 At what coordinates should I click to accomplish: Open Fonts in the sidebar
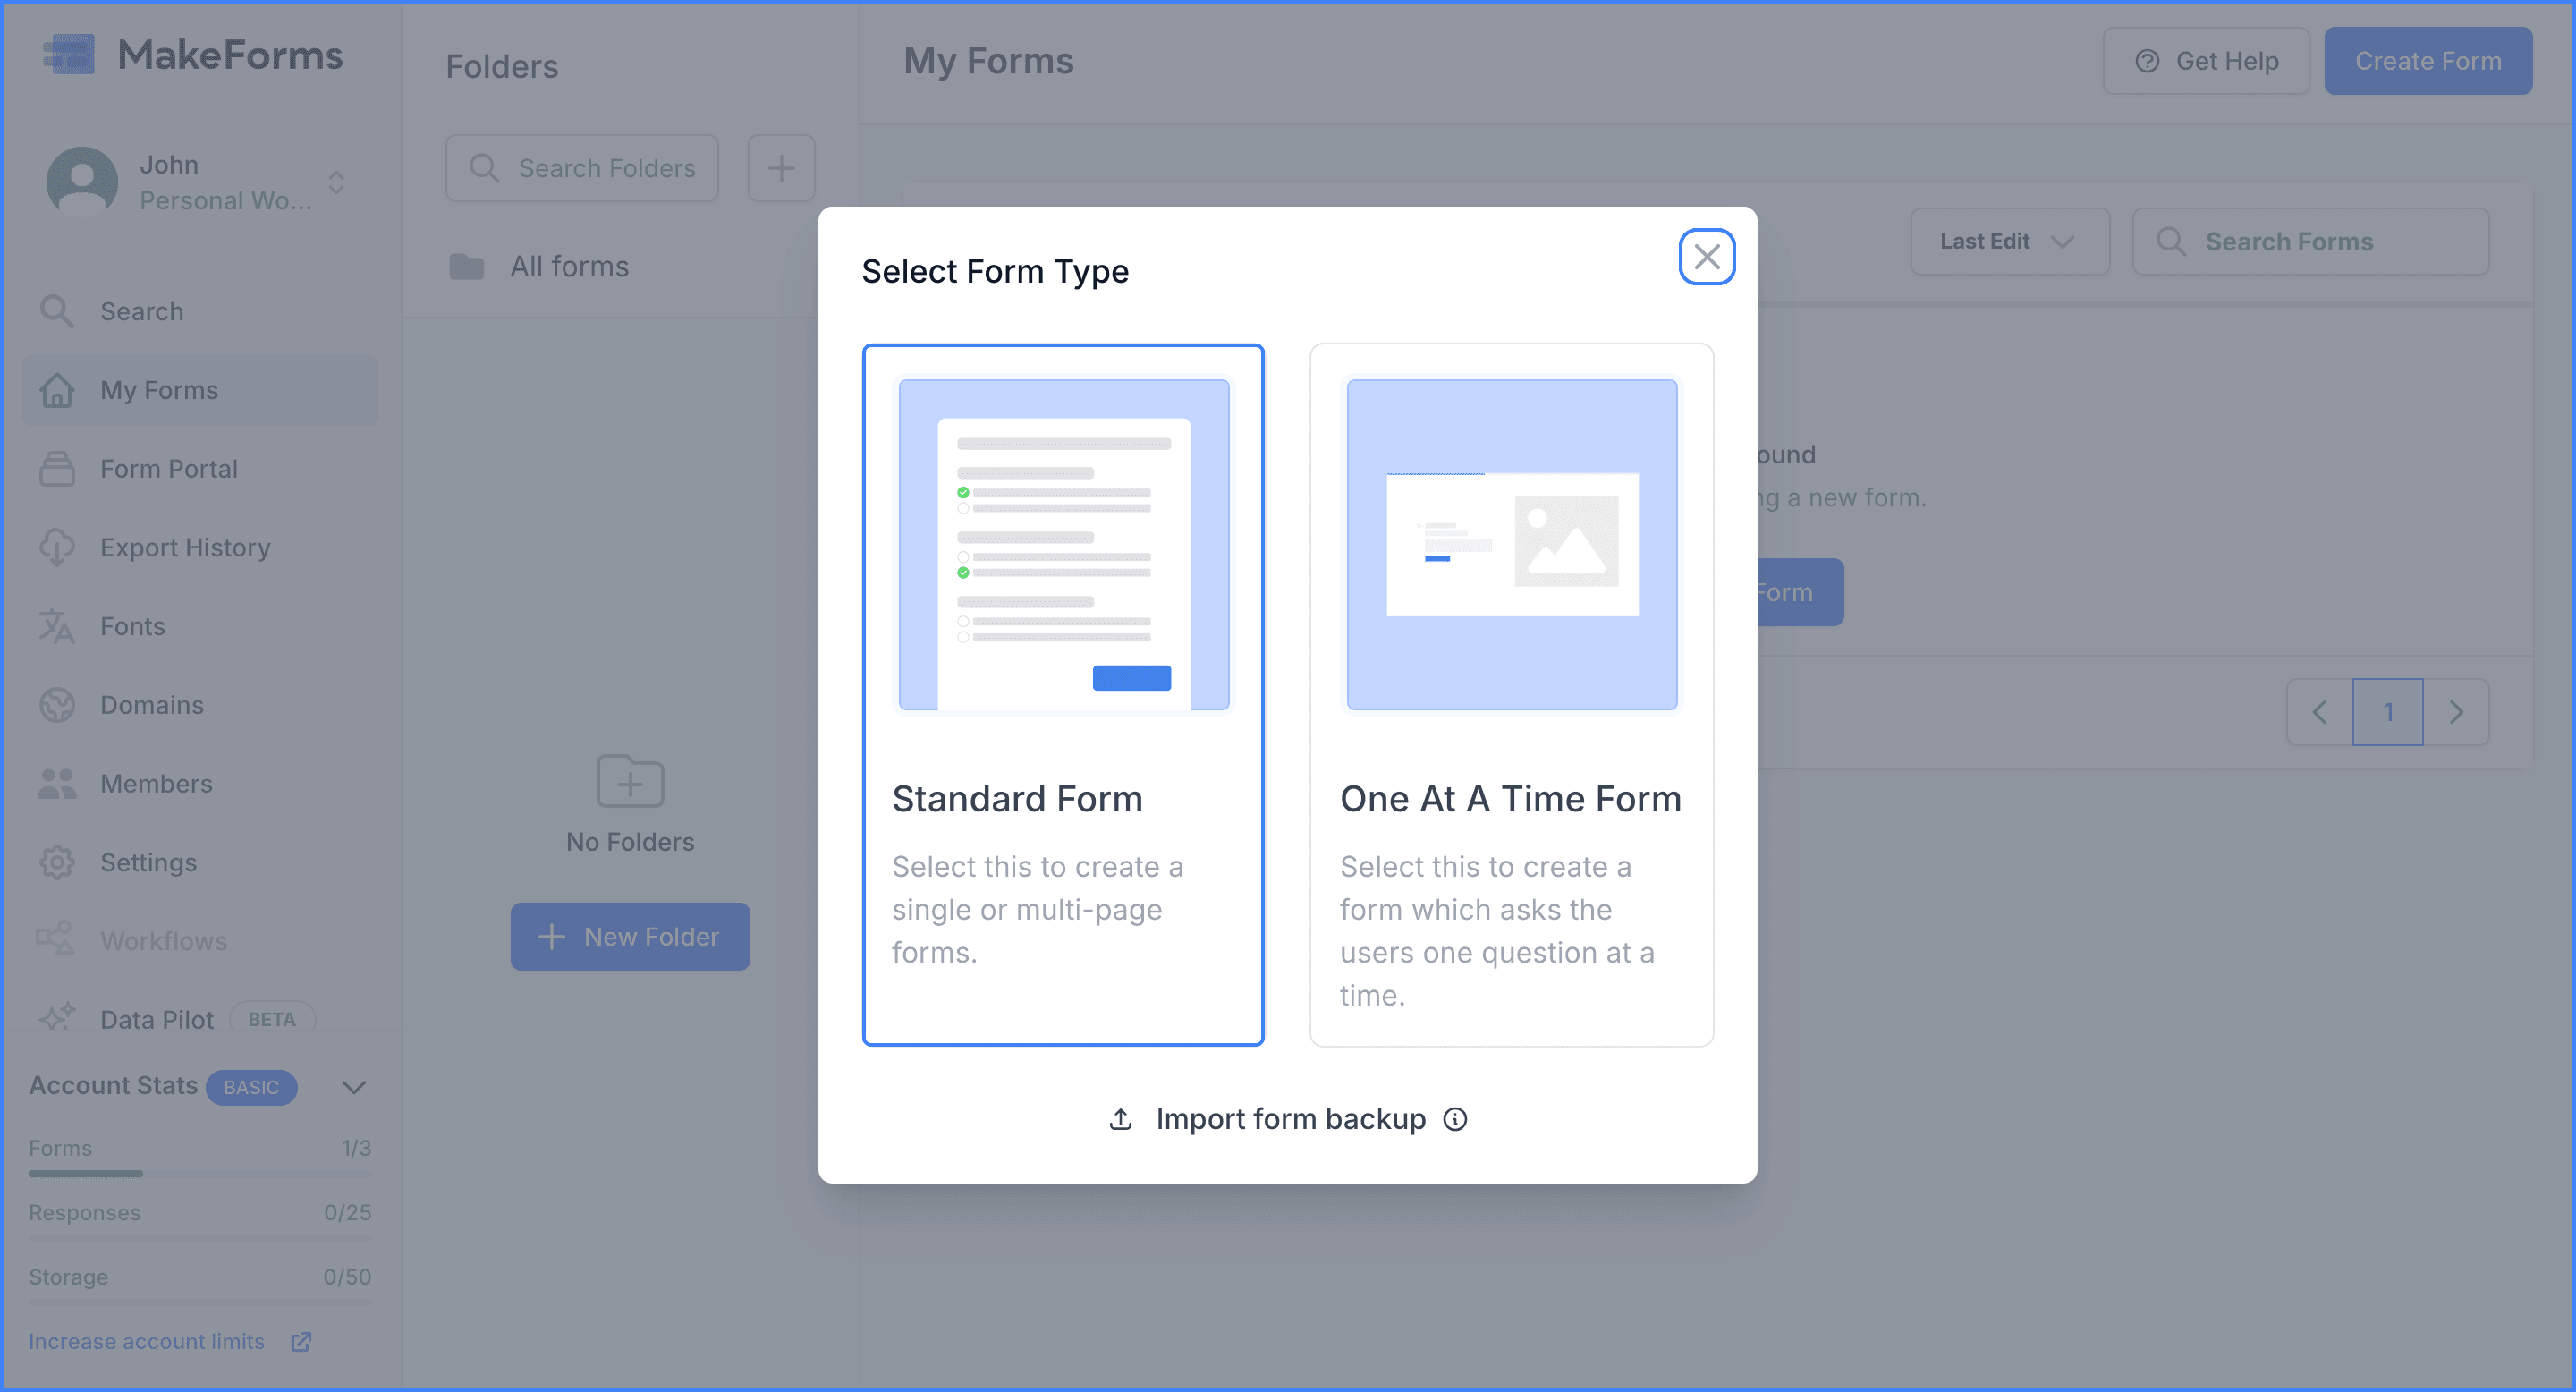click(200, 626)
